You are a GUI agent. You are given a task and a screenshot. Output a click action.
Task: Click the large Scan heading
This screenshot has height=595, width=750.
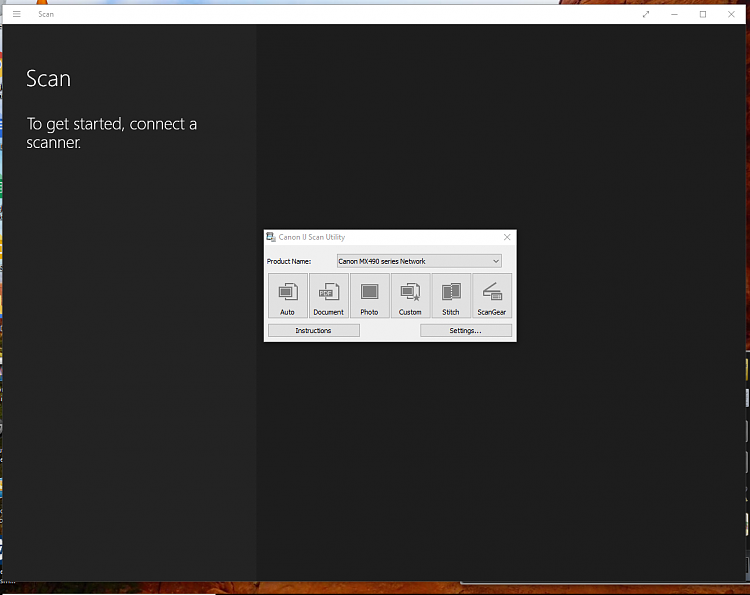tap(48, 79)
